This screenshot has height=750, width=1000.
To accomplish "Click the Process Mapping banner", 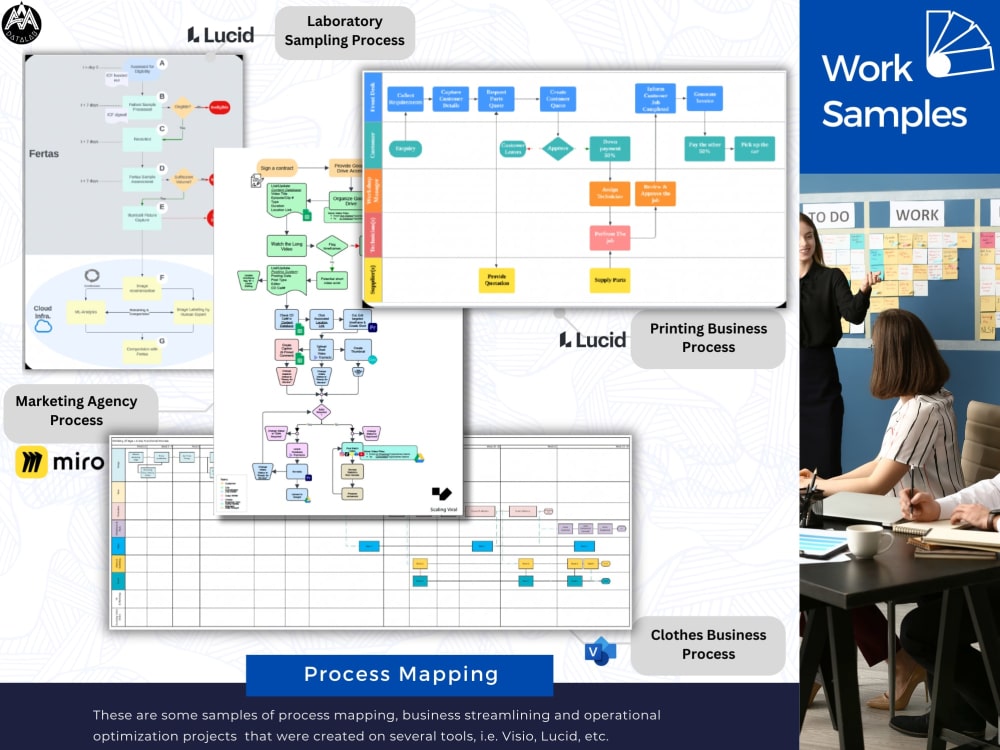I will tap(400, 674).
